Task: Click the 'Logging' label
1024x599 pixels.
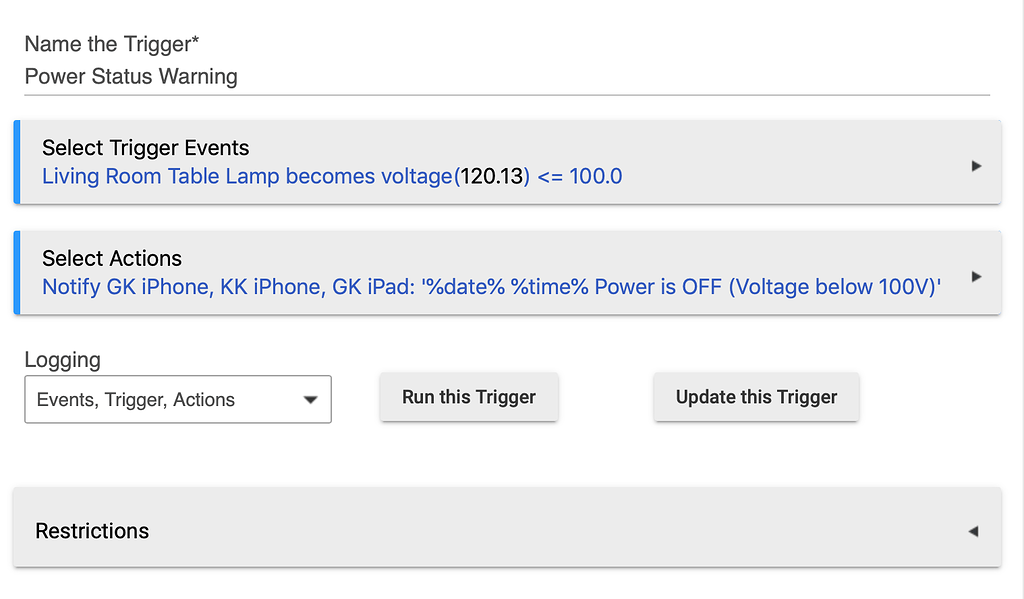Action: (62, 360)
